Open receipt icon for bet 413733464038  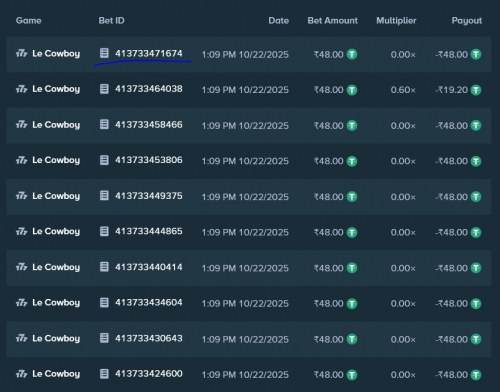(x=104, y=89)
